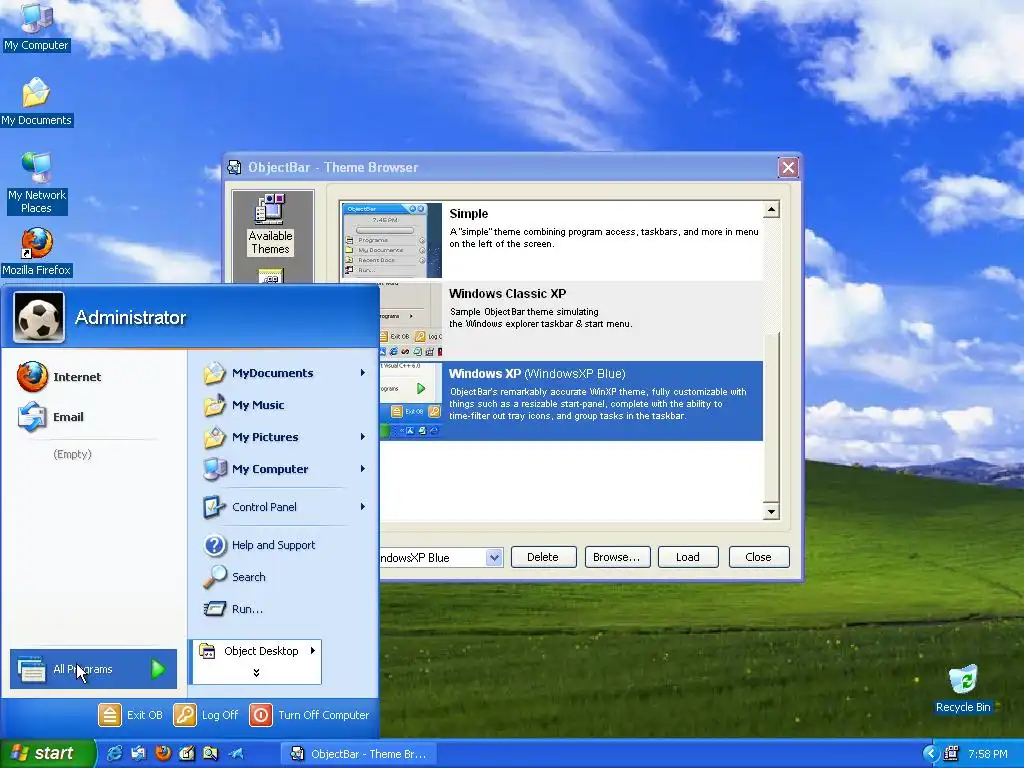Open Help and Support in the start menu
The height and width of the screenshot is (768, 1024).
click(x=284, y=545)
